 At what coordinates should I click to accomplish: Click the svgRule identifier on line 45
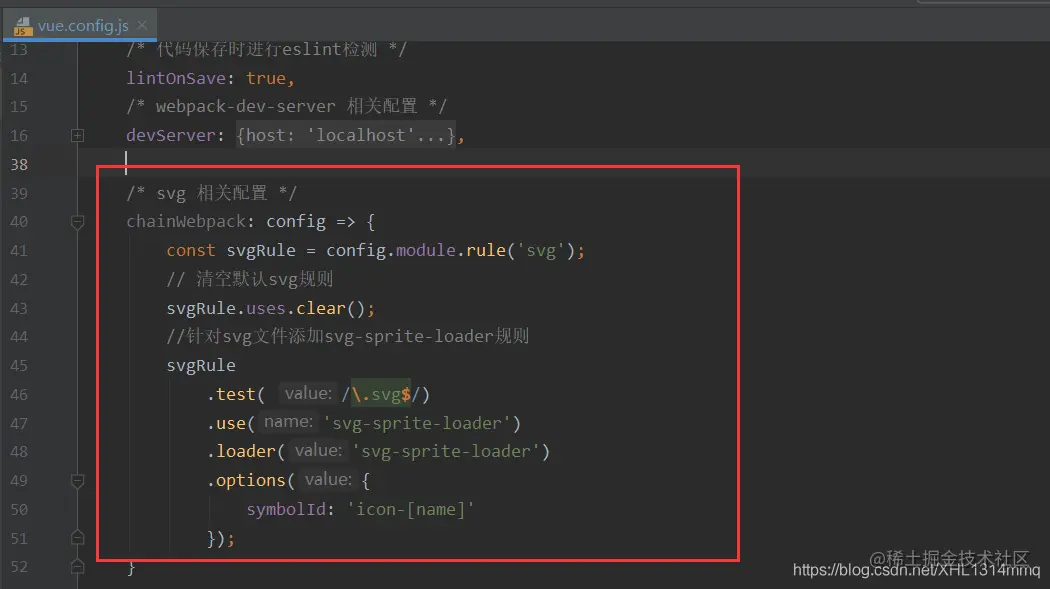(201, 365)
